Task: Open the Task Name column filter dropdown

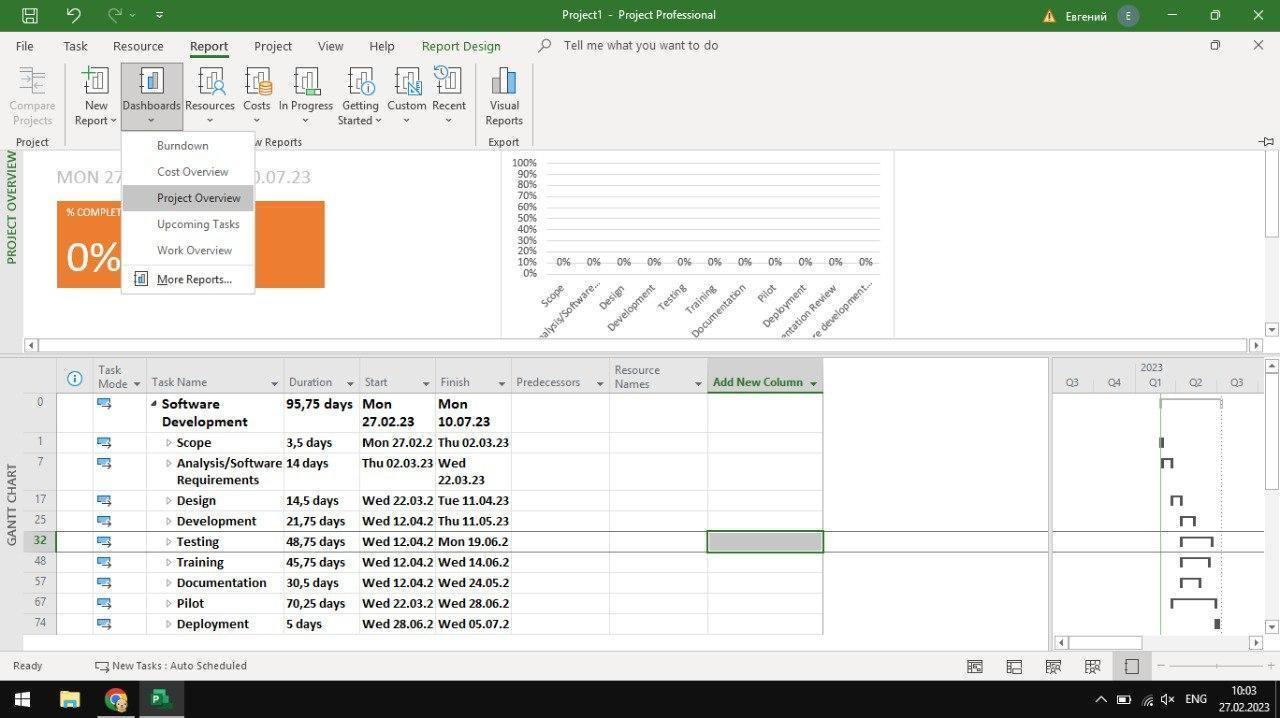Action: pyautogui.click(x=274, y=384)
